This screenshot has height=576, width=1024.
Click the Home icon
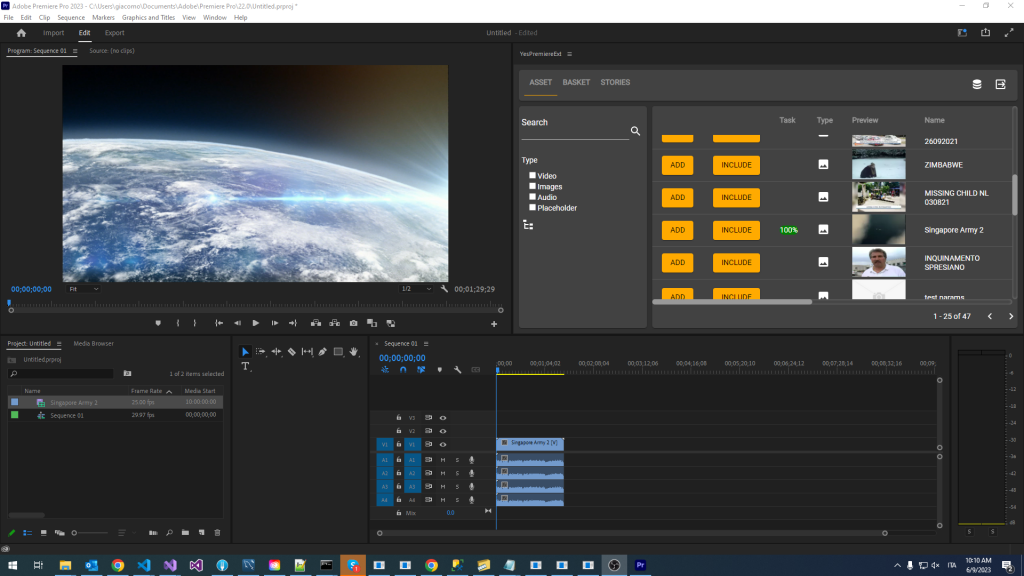[x=21, y=33]
